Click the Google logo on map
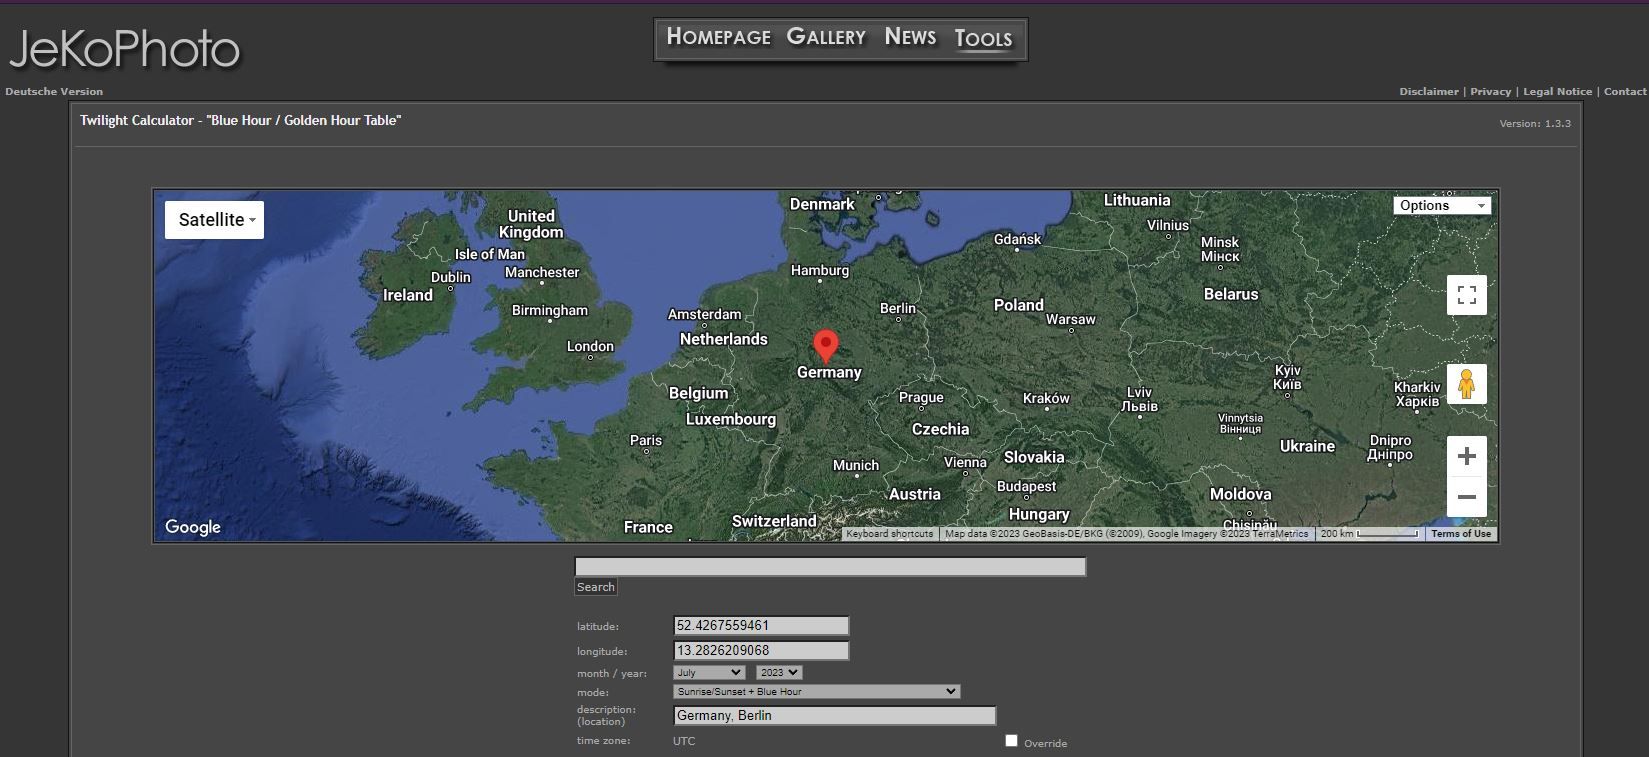The image size is (1649, 757). point(193,527)
